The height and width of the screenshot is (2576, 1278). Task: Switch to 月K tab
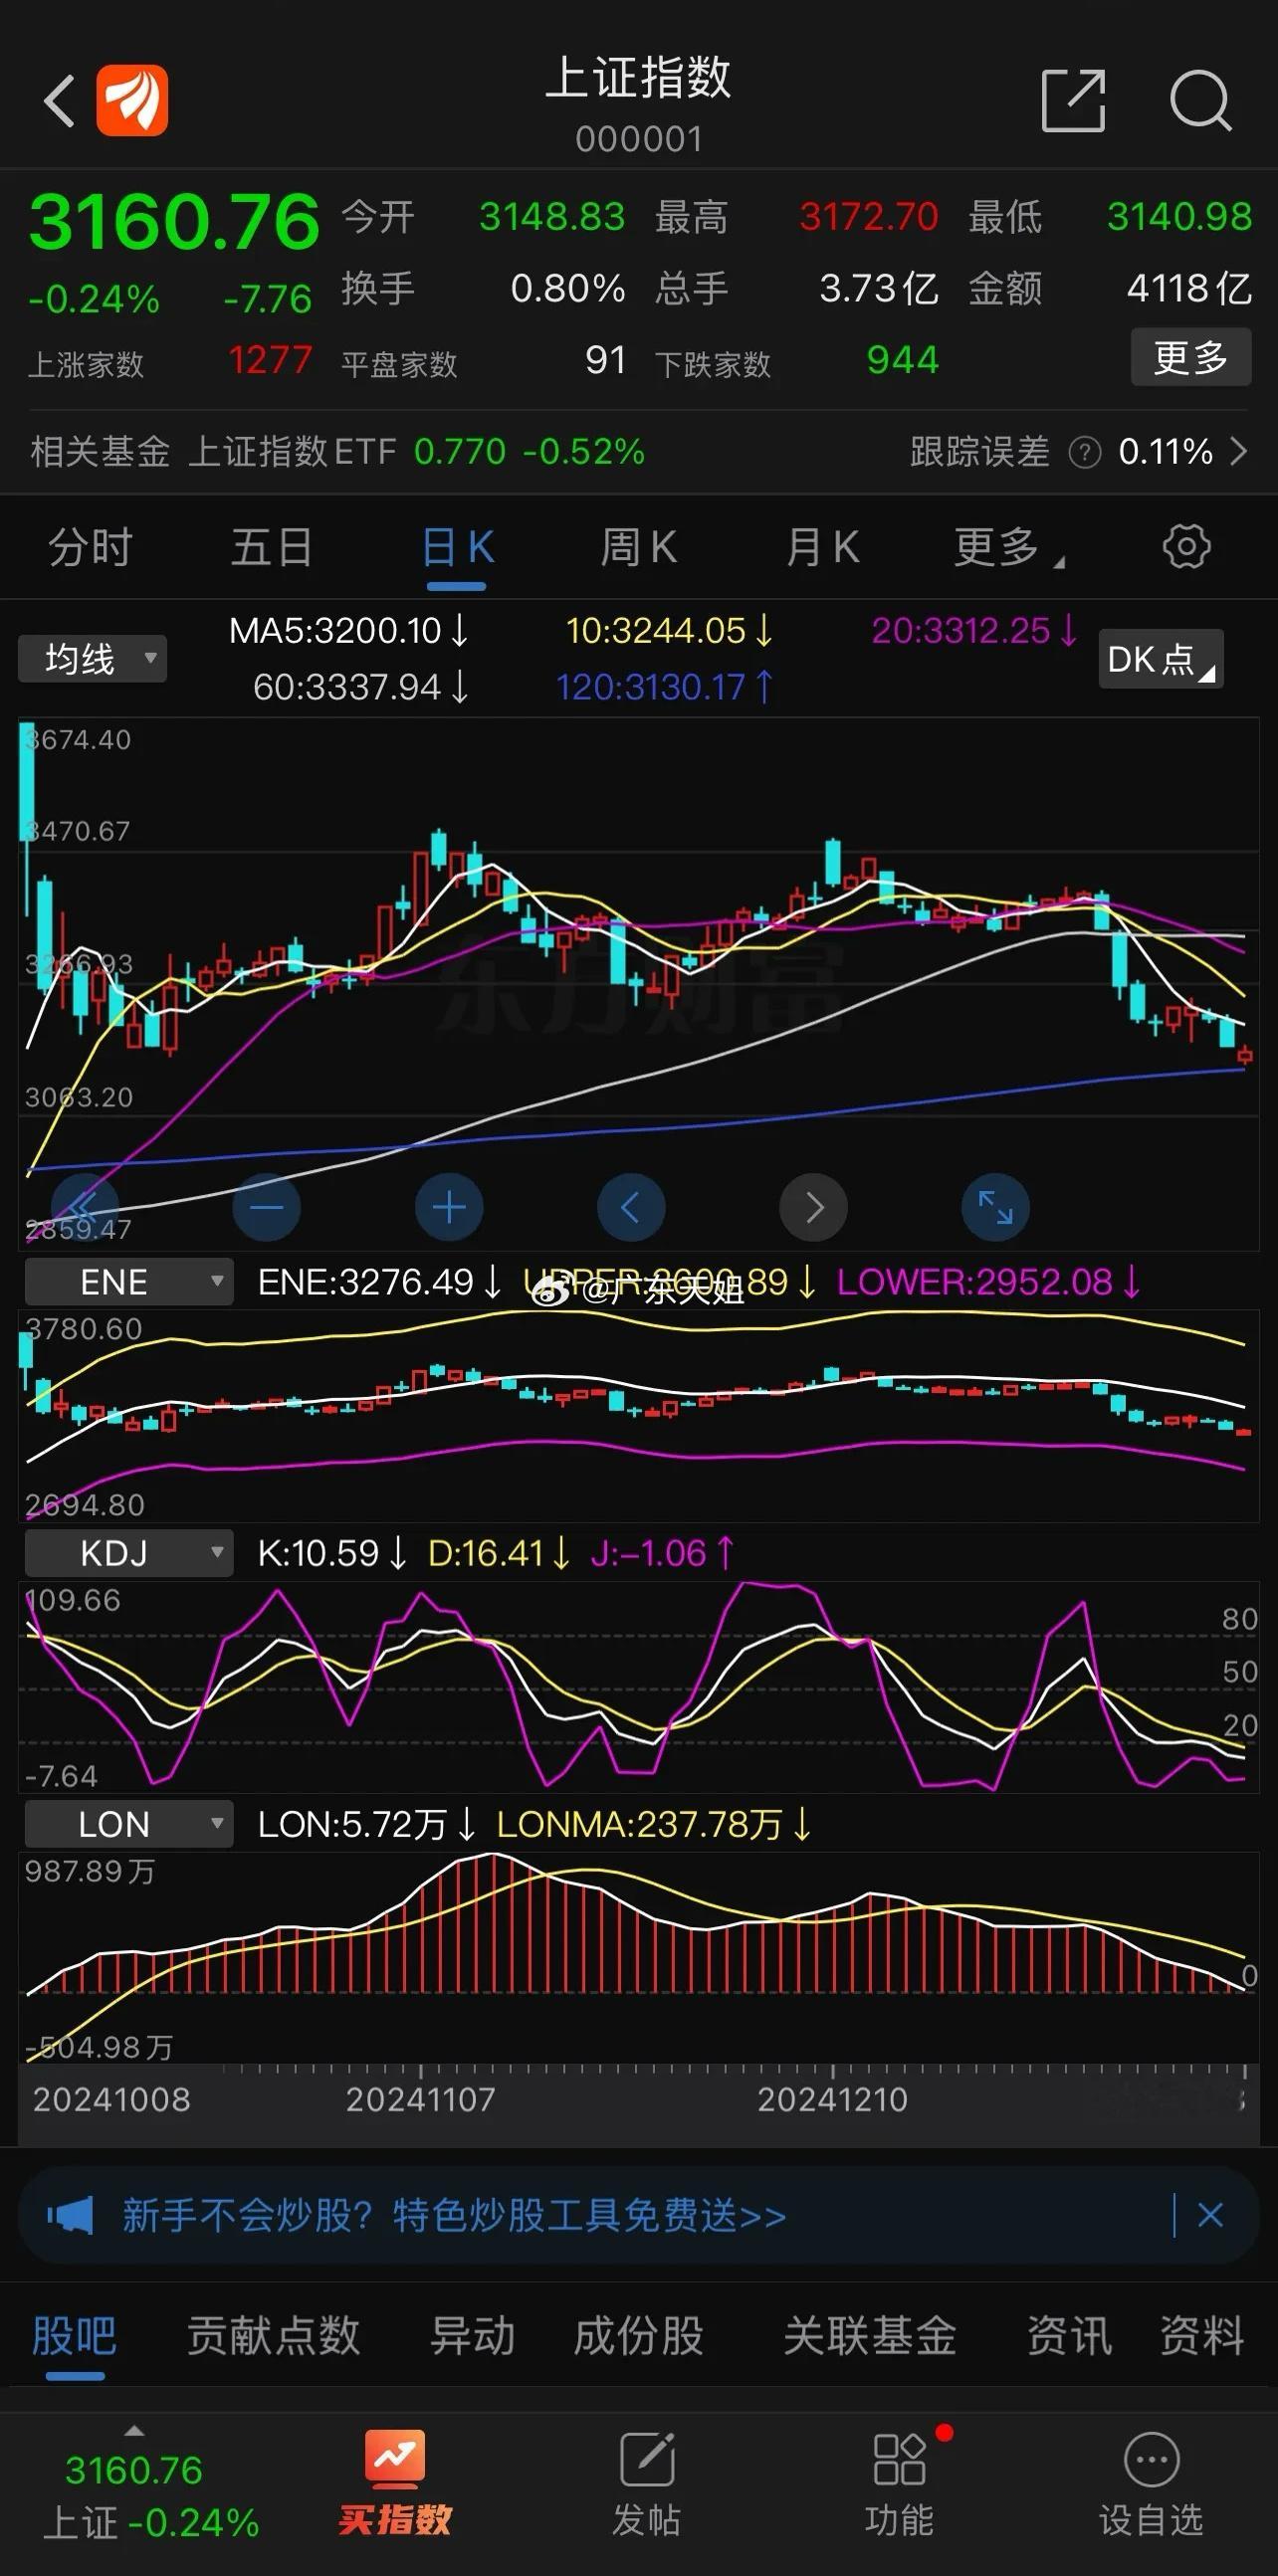pos(823,547)
